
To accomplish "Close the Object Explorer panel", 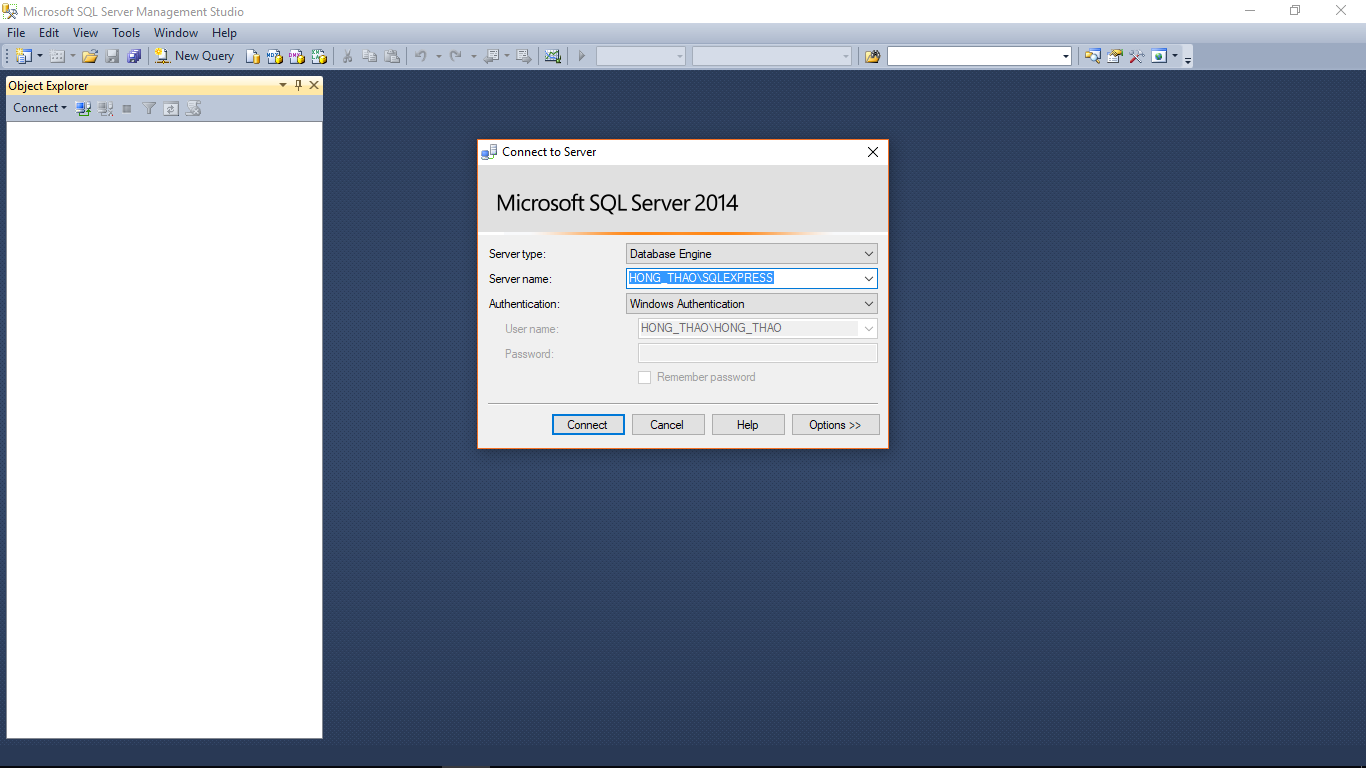I will click(314, 85).
